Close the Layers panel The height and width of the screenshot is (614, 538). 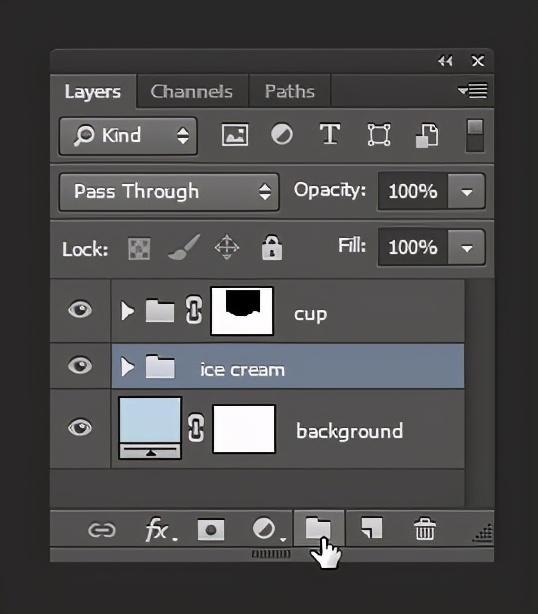[x=478, y=61]
